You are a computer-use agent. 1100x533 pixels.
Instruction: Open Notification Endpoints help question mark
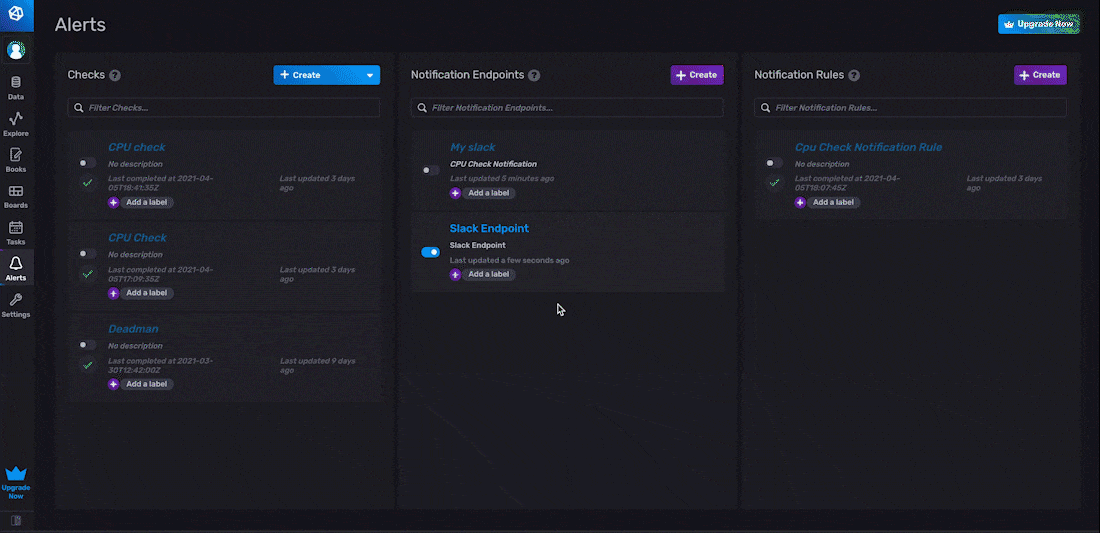[x=534, y=75]
